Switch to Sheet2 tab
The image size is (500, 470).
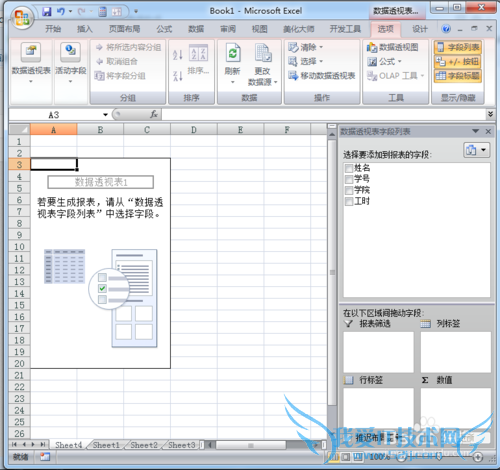pos(144,445)
